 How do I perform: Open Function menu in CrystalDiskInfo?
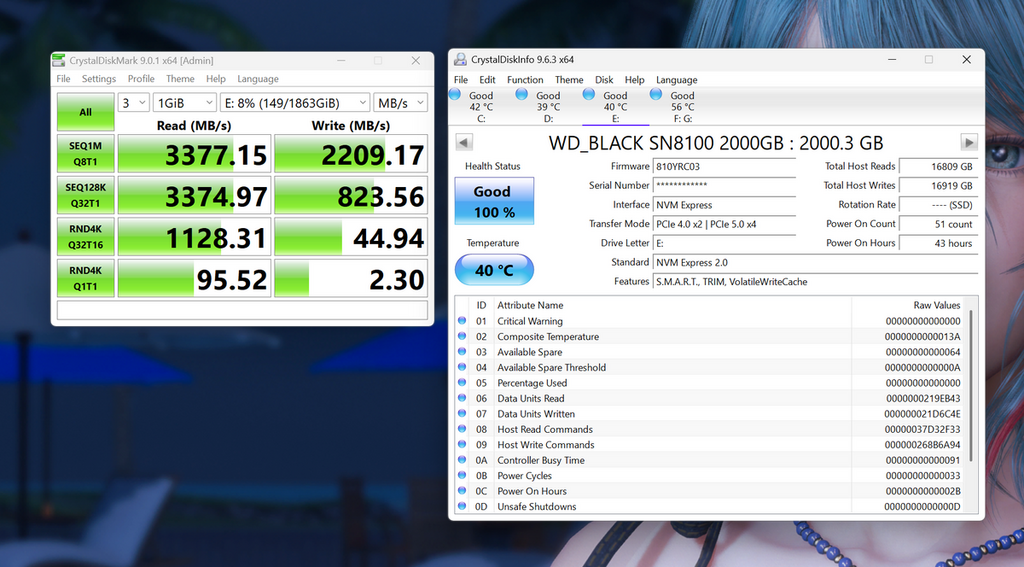525,80
